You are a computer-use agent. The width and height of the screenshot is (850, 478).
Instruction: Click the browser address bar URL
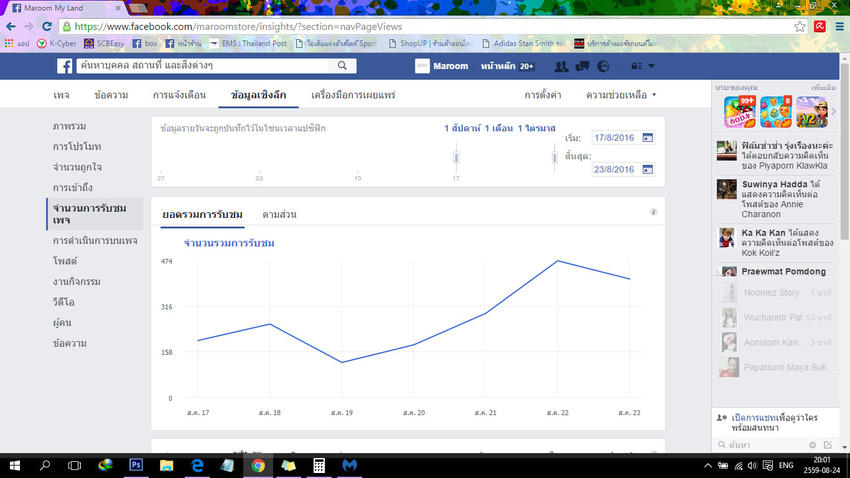pos(239,27)
